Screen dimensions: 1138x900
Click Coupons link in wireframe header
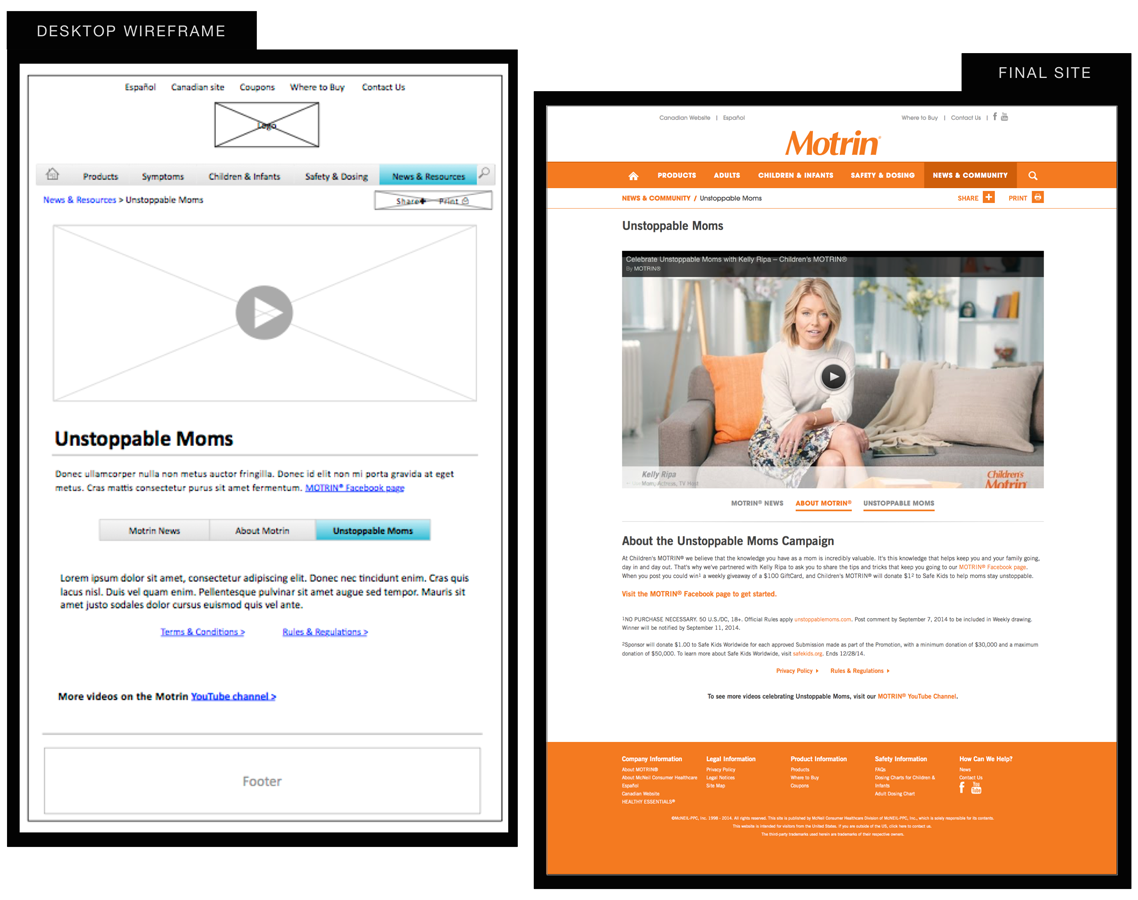pos(257,87)
